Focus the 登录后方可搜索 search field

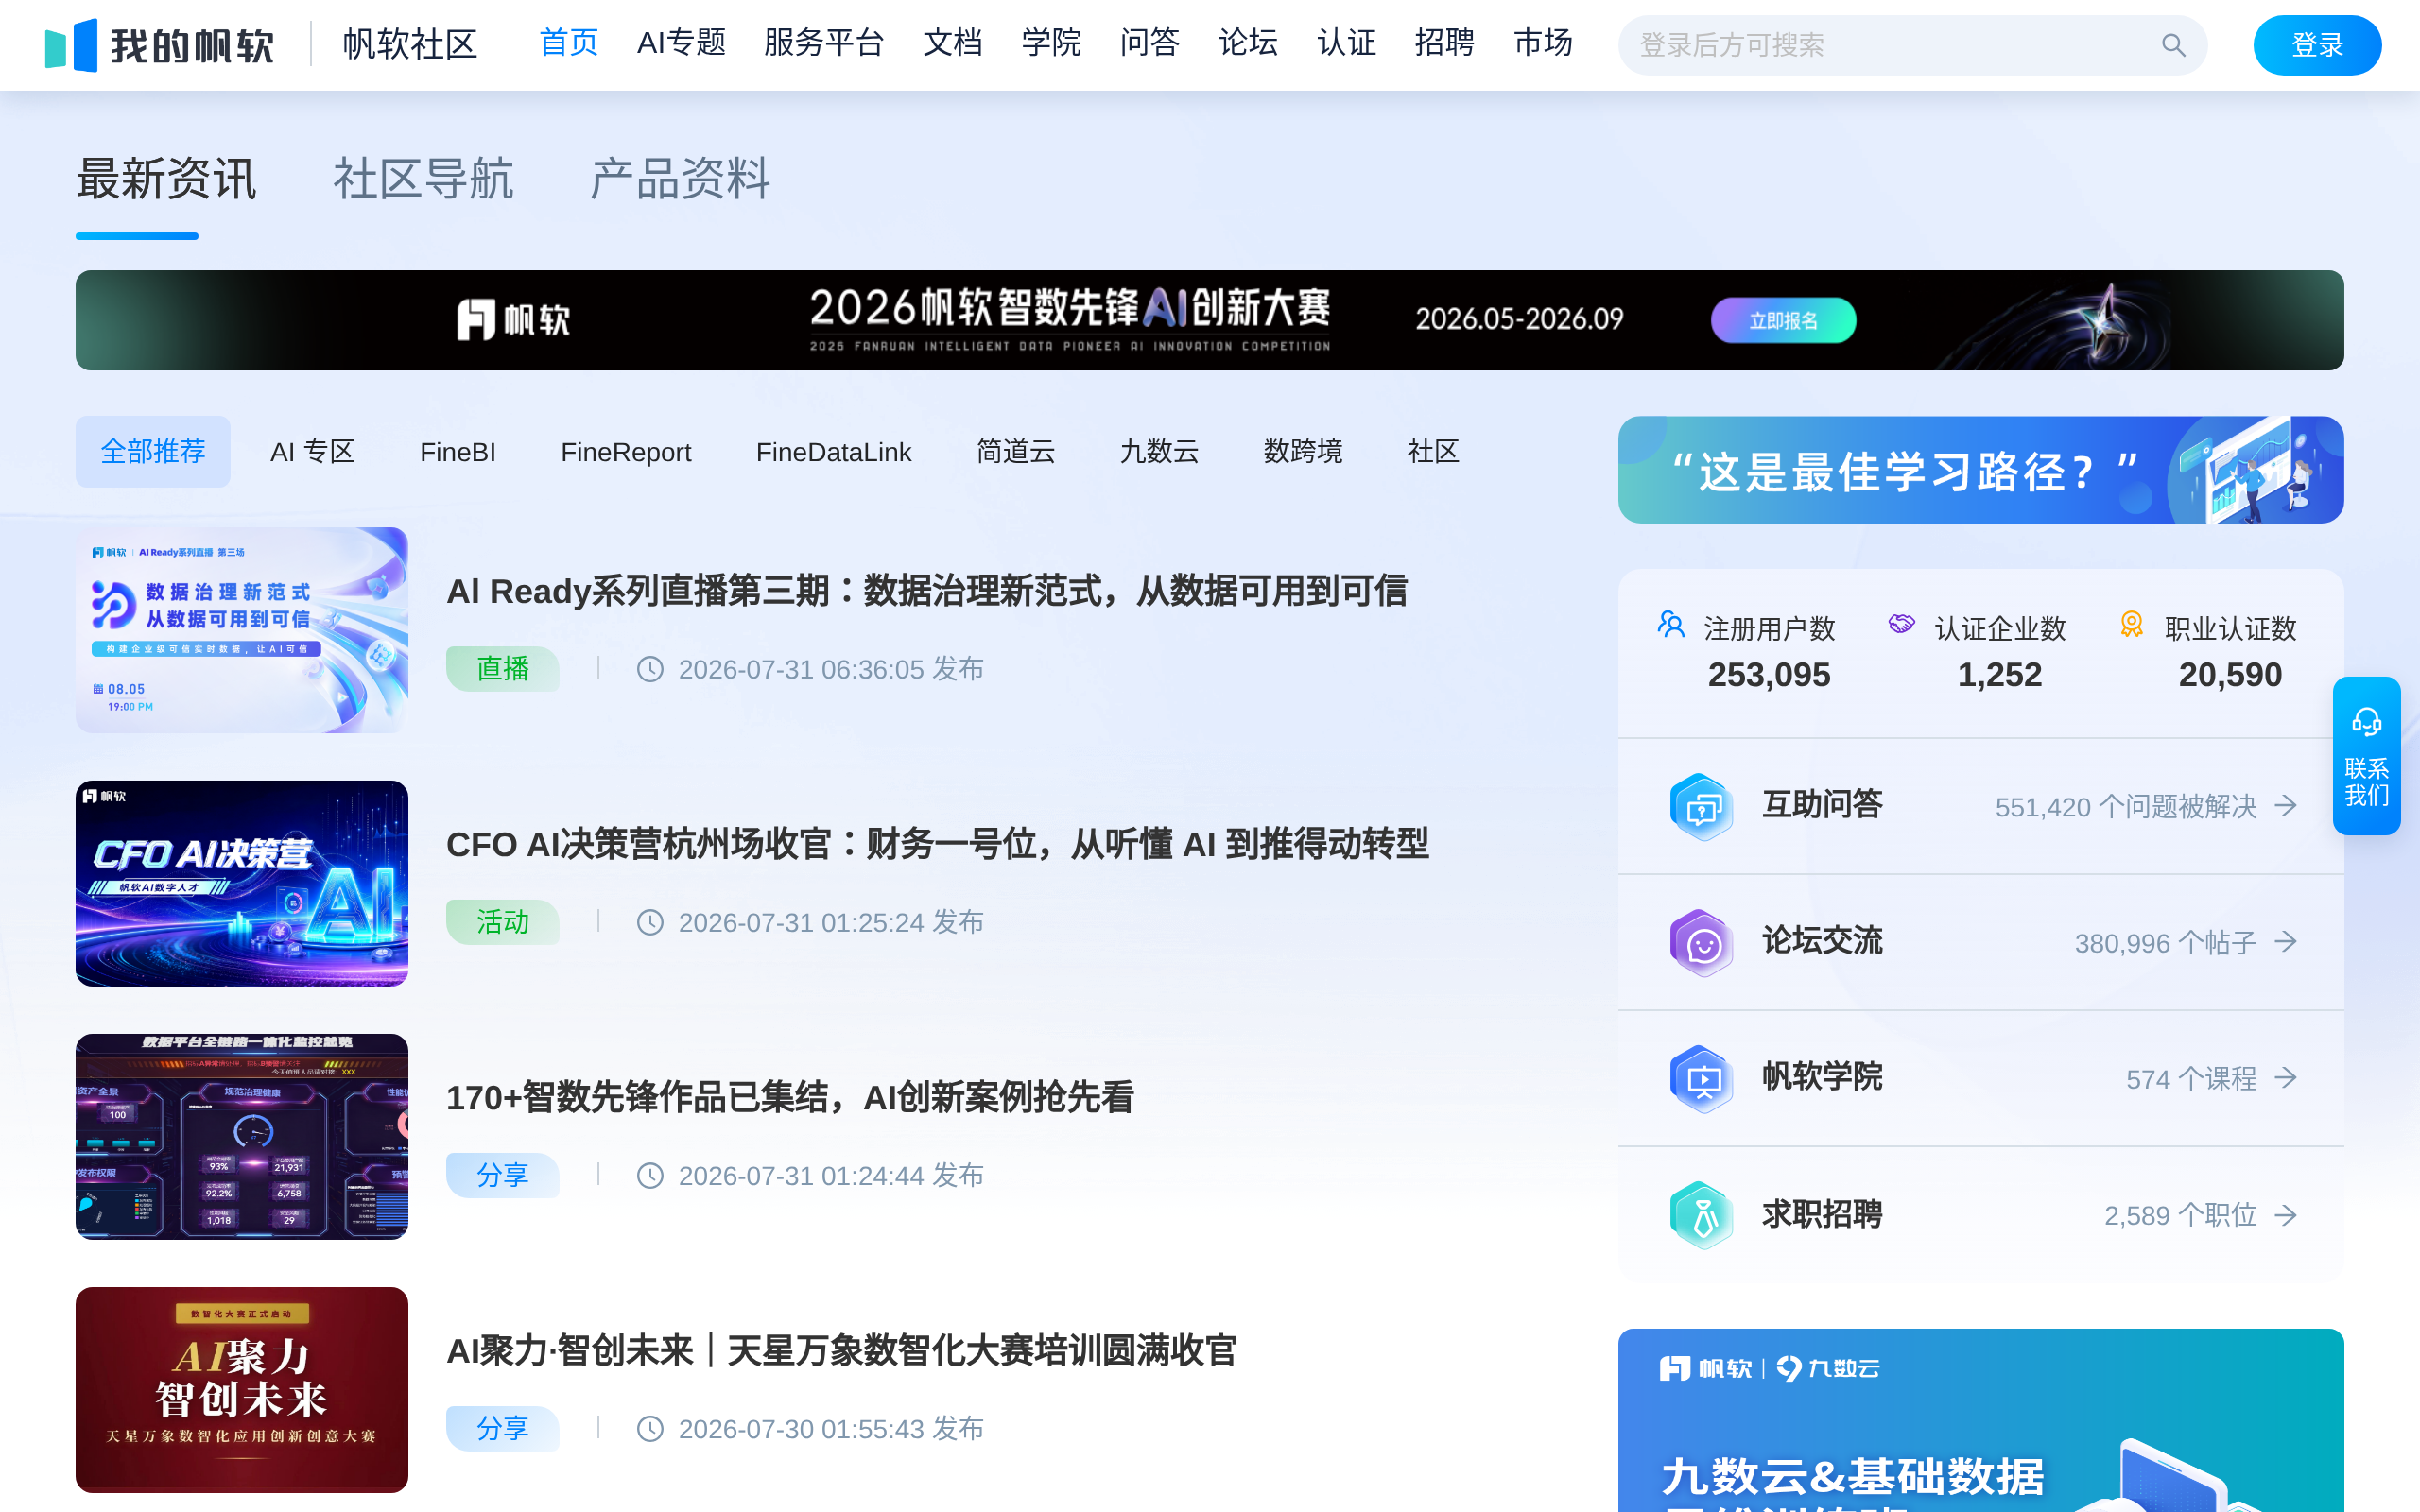tap(1912, 45)
